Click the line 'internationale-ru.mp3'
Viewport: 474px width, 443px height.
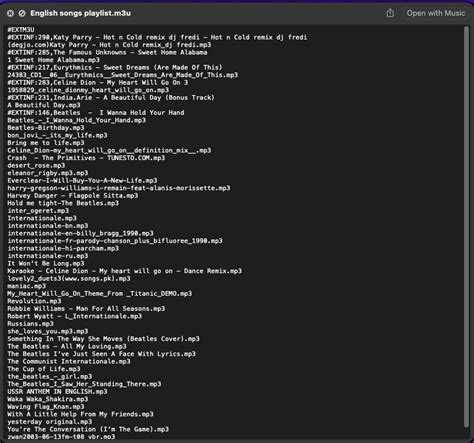[48, 256]
